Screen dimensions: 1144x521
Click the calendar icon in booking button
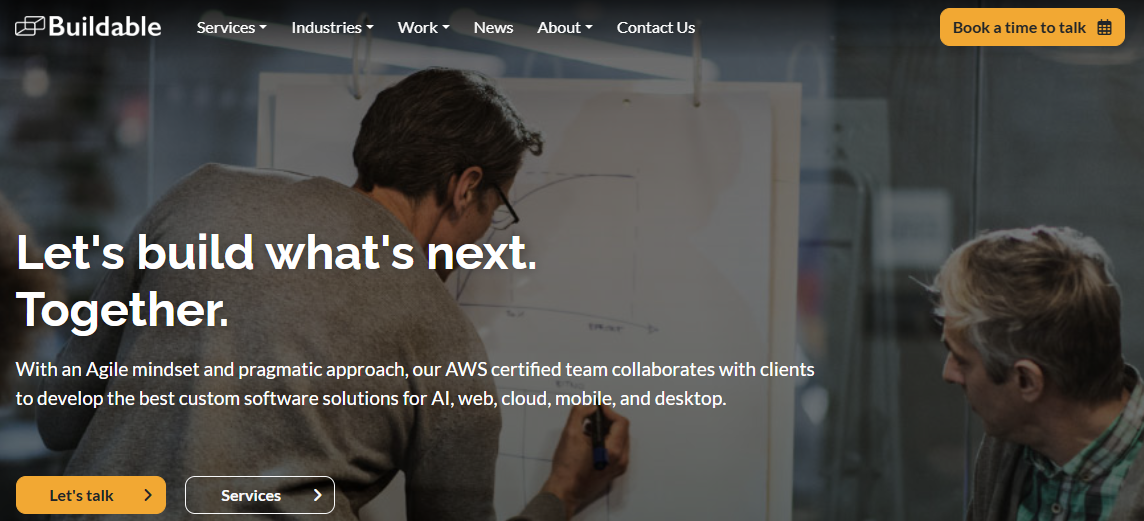pyautogui.click(x=1105, y=28)
